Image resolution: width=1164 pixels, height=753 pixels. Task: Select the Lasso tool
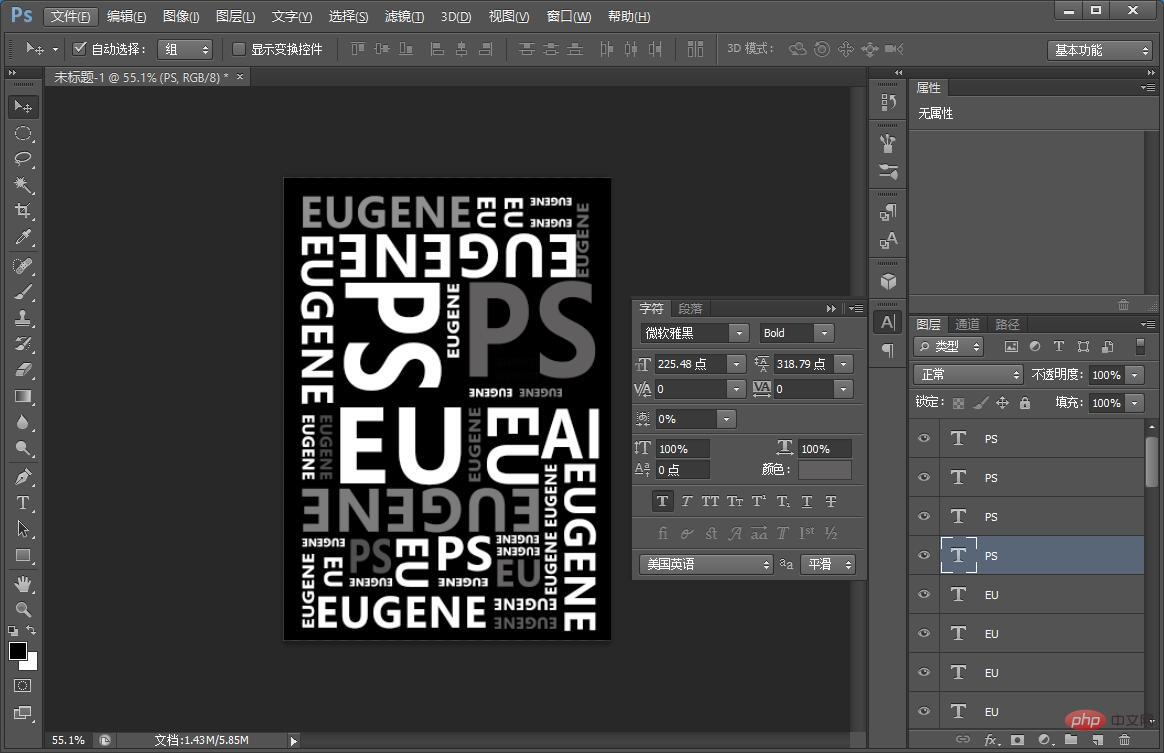[23, 159]
